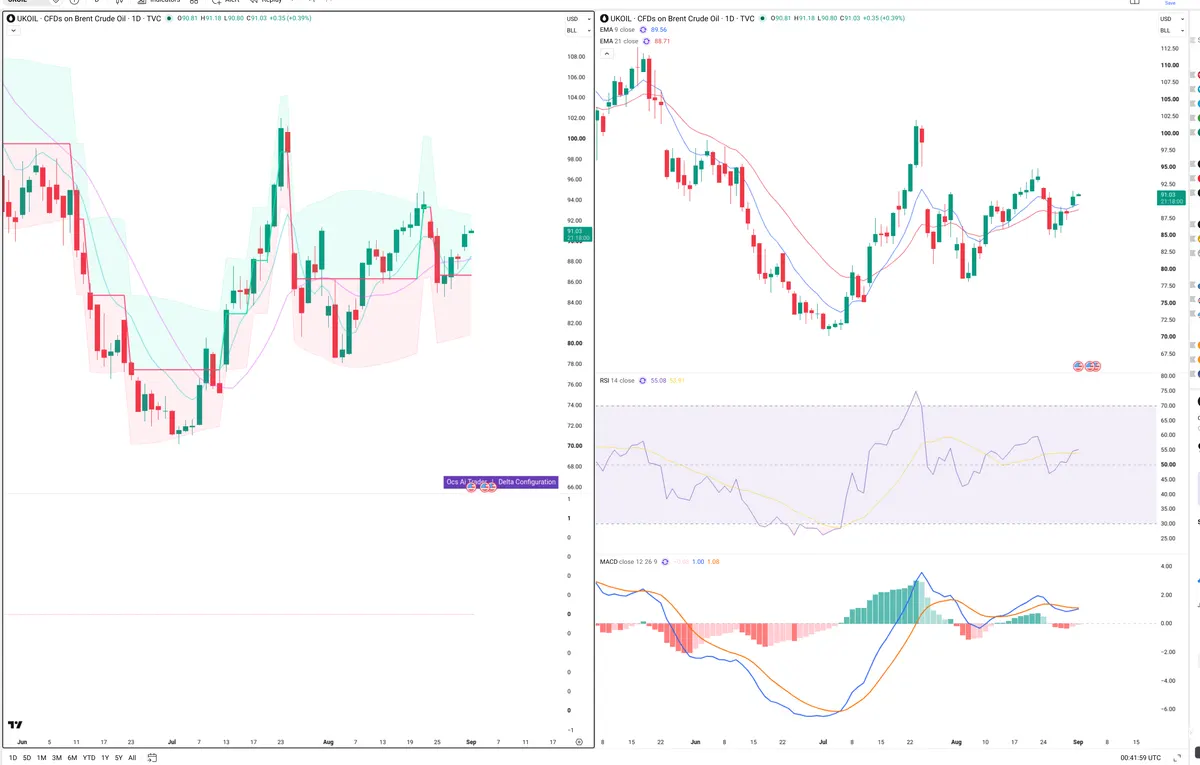The width and height of the screenshot is (1200, 765).
Task: Select the 1Y date range button
Action: coord(105,758)
